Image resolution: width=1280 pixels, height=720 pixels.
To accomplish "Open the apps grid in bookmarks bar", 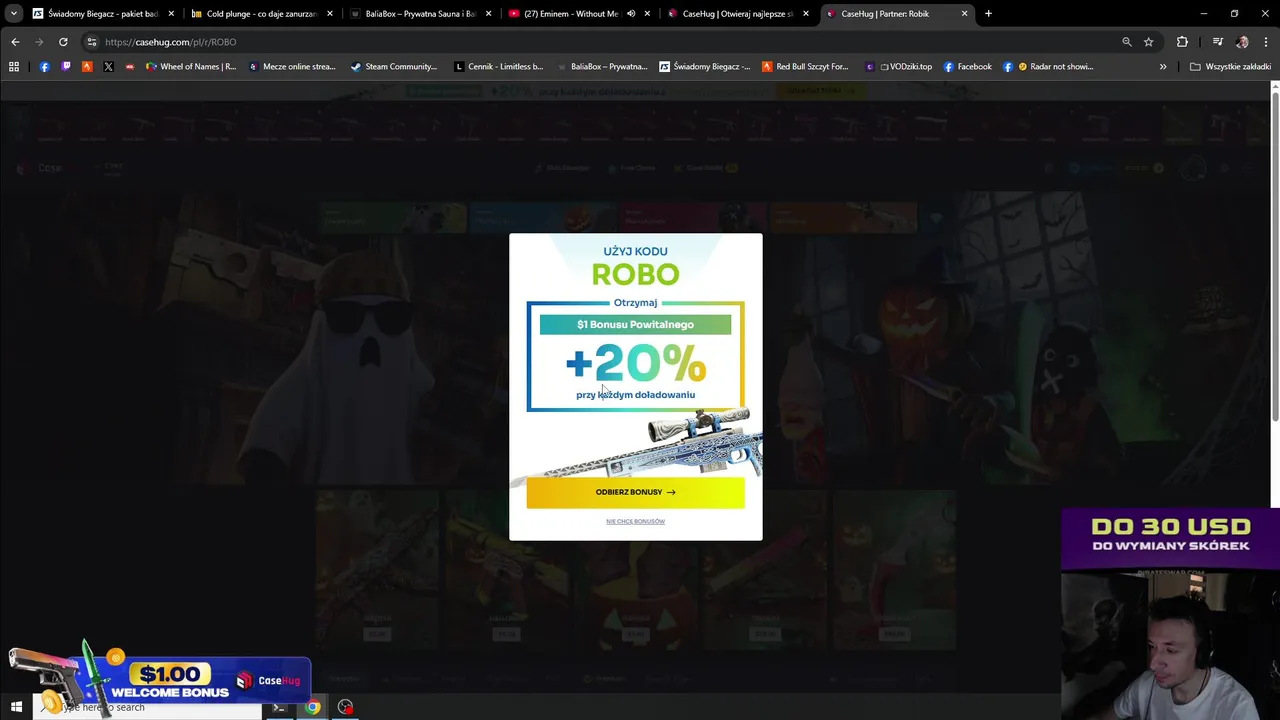I will pos(14,67).
